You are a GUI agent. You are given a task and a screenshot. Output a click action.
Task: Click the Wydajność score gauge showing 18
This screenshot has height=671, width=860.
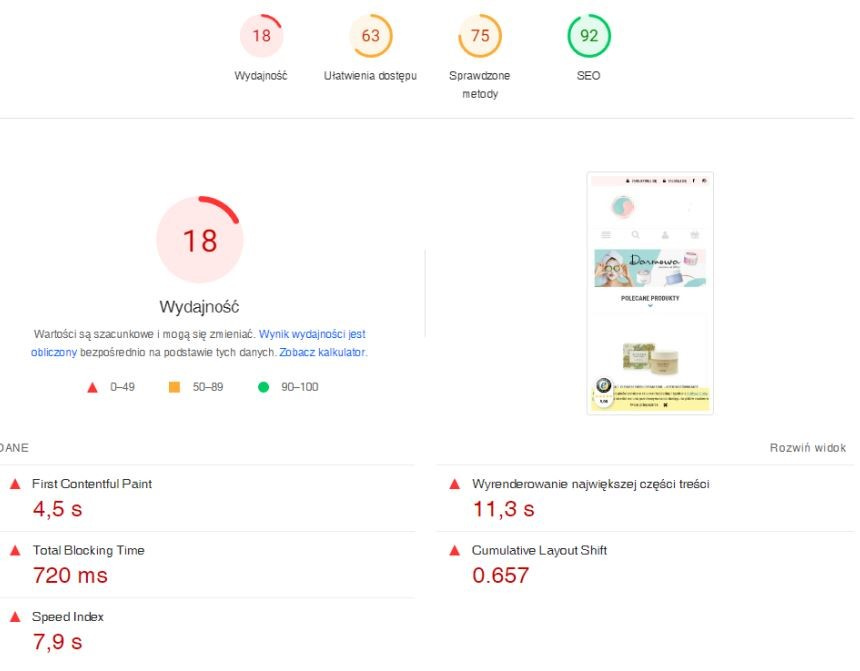tap(261, 37)
